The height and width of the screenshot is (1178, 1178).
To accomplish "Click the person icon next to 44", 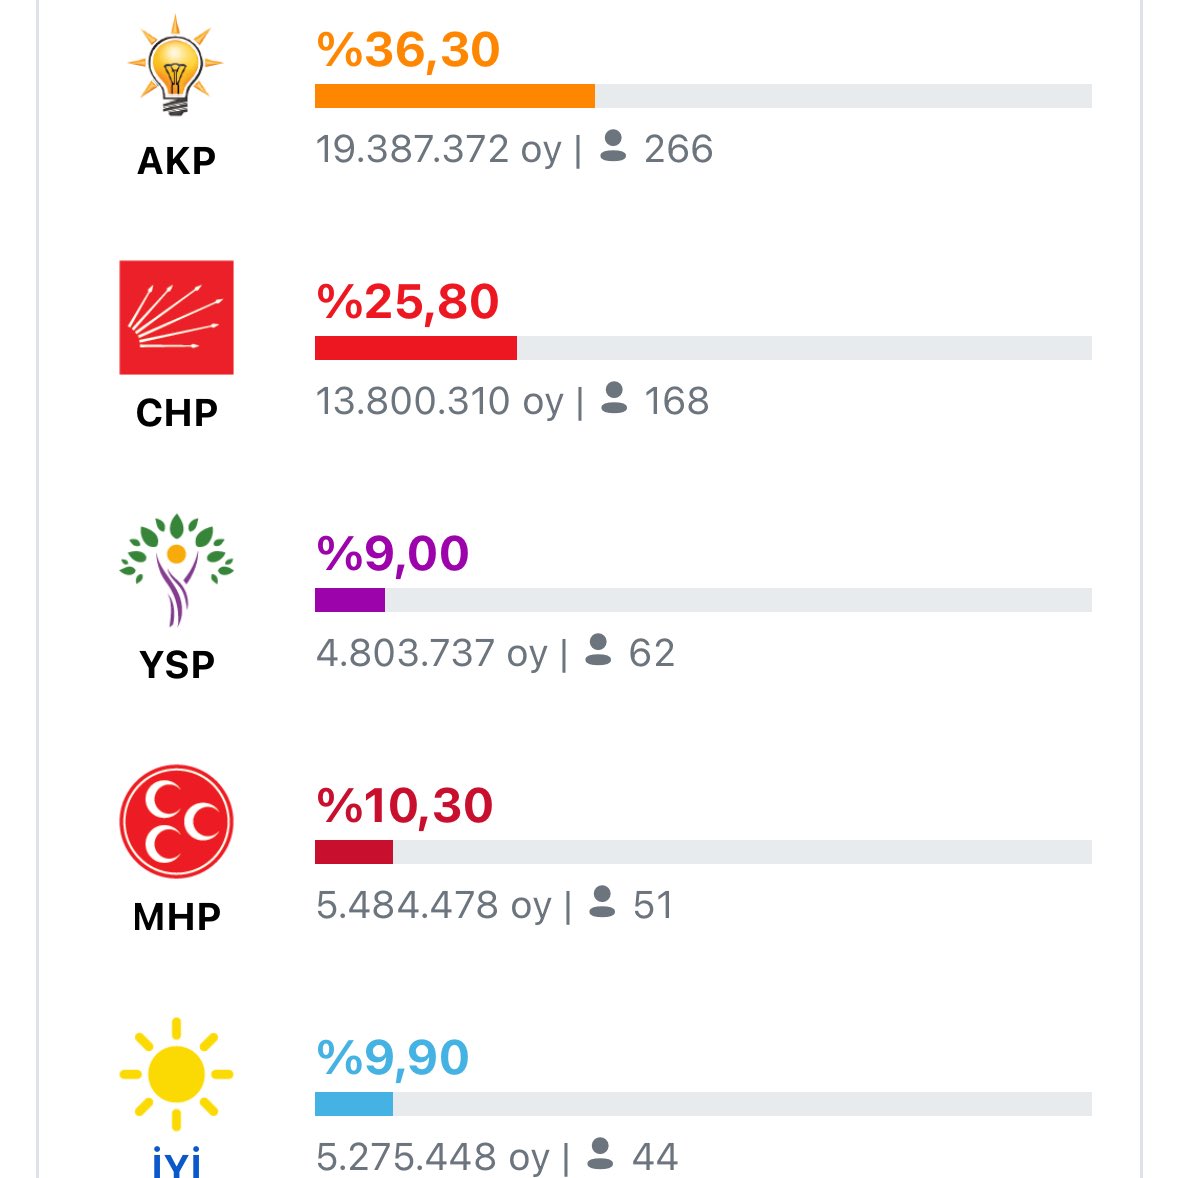I will coord(600,1153).
